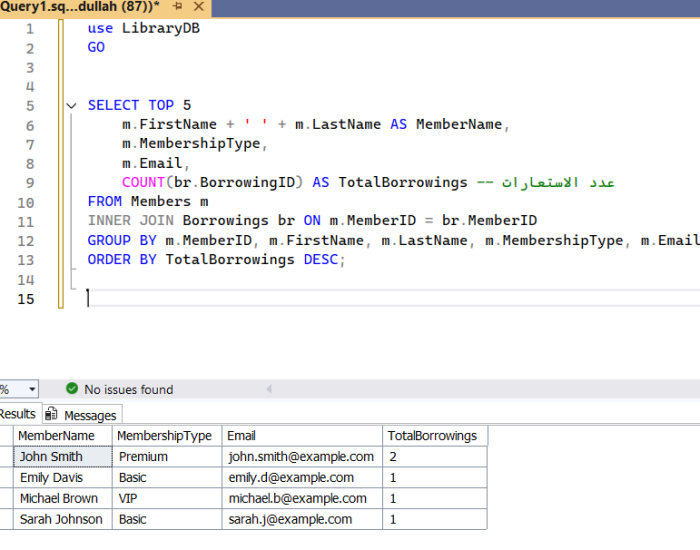This screenshot has width=700, height=550.
Task: Switch to the Results tab
Action: click(x=17, y=414)
